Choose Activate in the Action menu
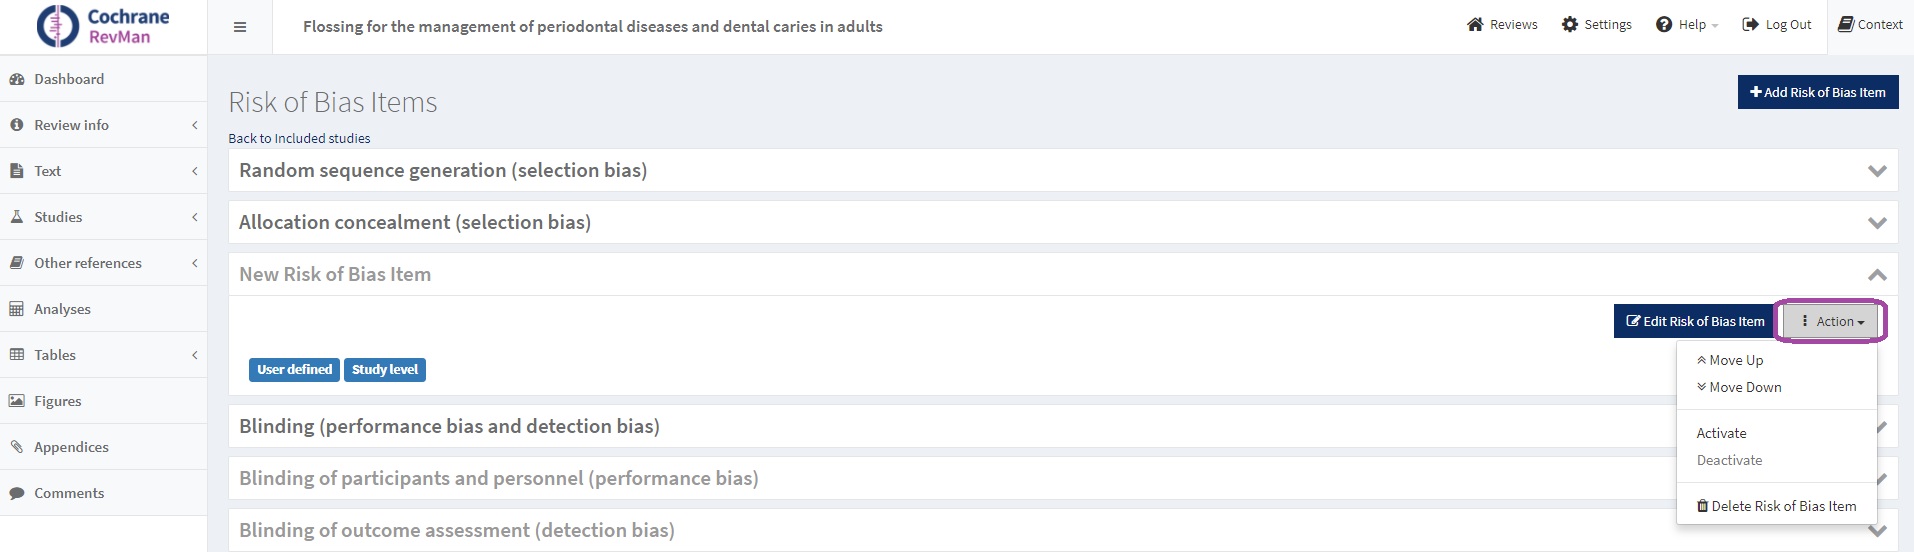 coord(1721,433)
